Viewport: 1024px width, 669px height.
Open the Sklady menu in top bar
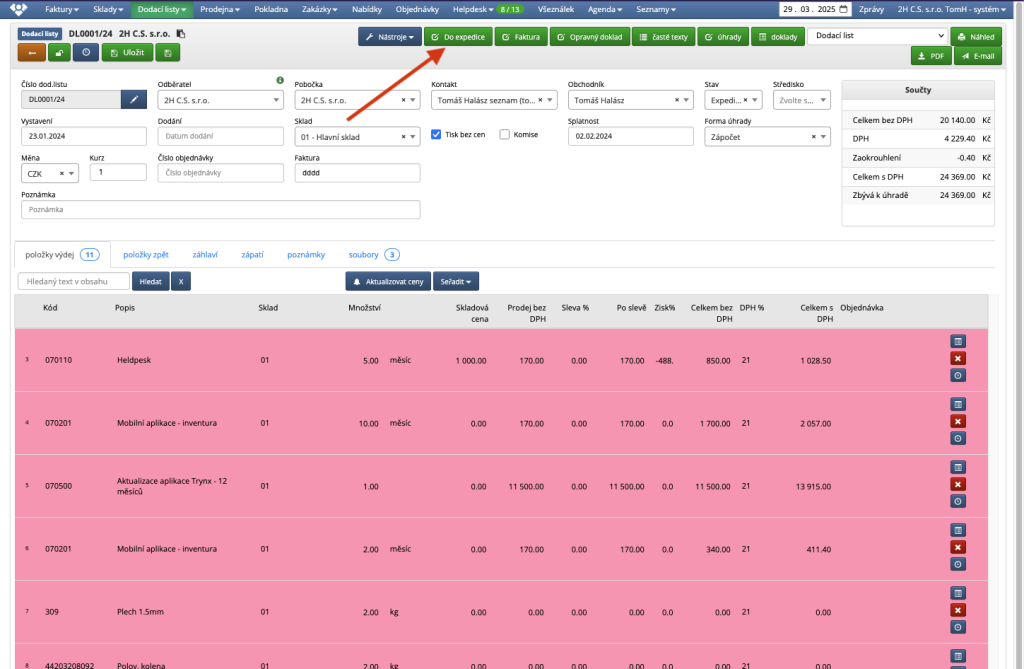click(110, 9)
